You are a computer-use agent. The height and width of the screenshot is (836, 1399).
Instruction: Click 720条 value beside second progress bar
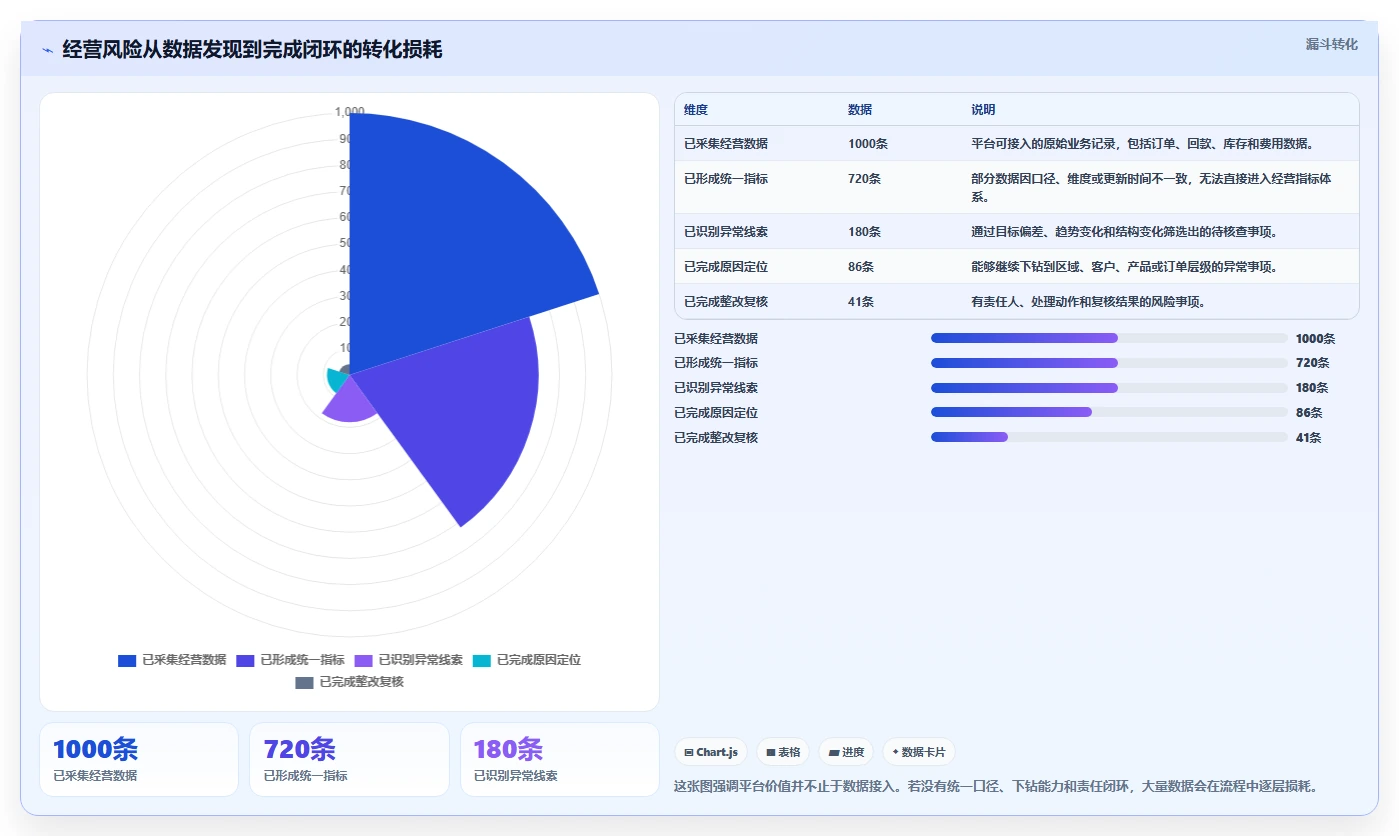[x=1312, y=363]
